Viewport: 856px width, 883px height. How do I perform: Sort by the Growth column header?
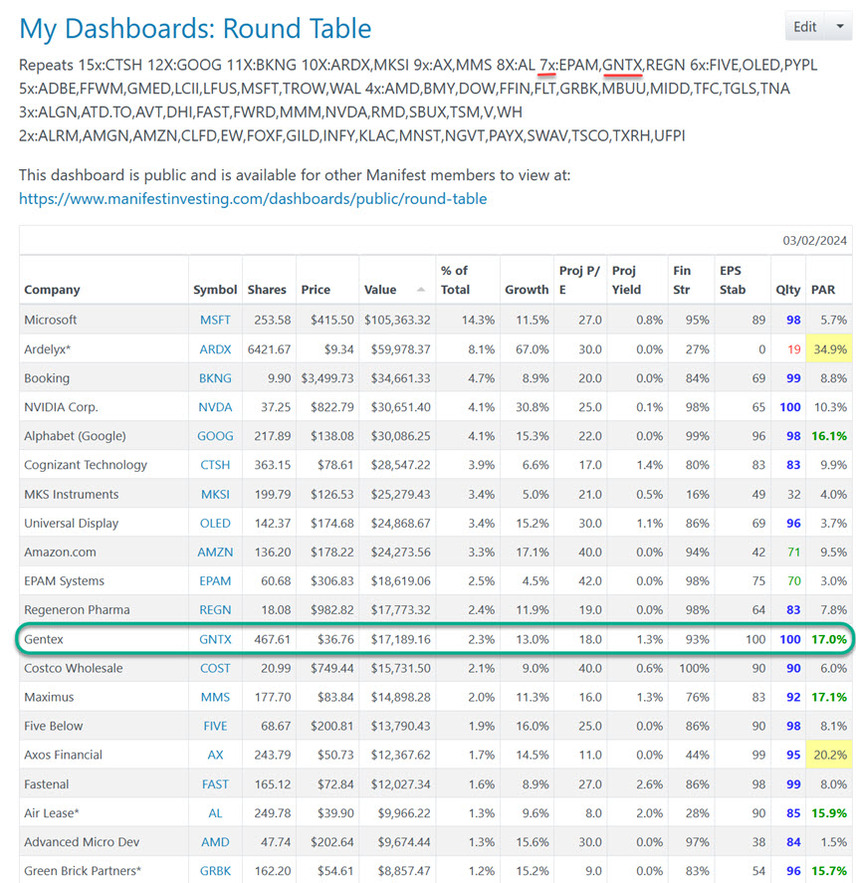[527, 289]
